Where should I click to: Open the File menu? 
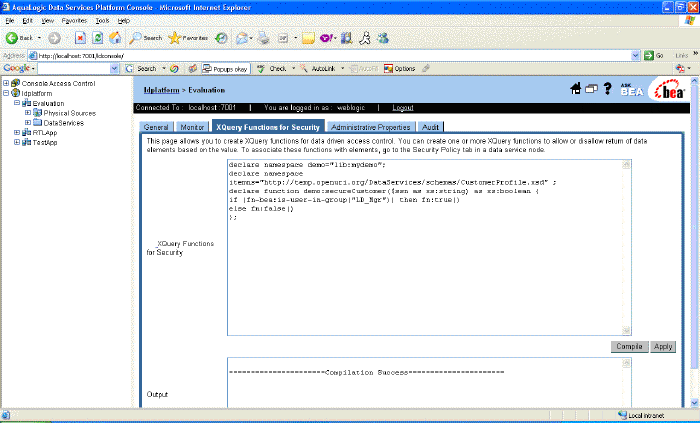(10, 21)
